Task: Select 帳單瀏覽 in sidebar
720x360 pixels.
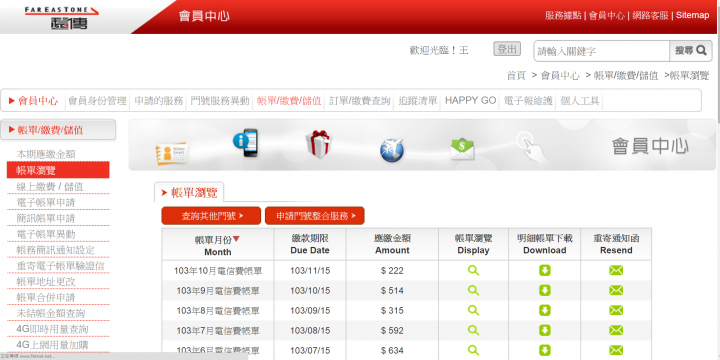Action: point(58,170)
